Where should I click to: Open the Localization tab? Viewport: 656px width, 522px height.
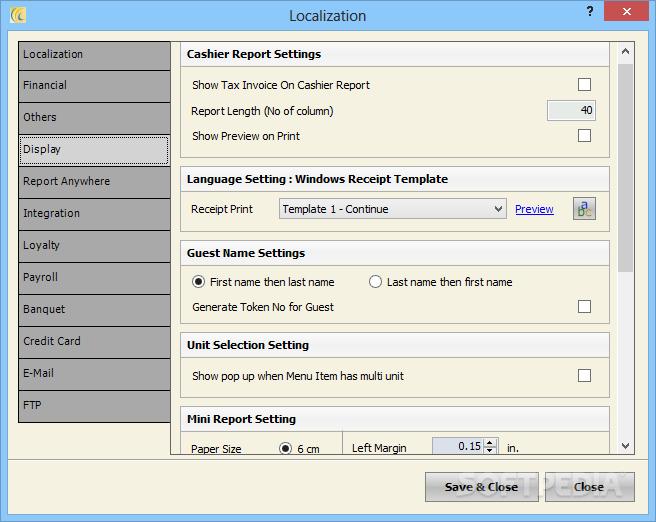coord(95,56)
